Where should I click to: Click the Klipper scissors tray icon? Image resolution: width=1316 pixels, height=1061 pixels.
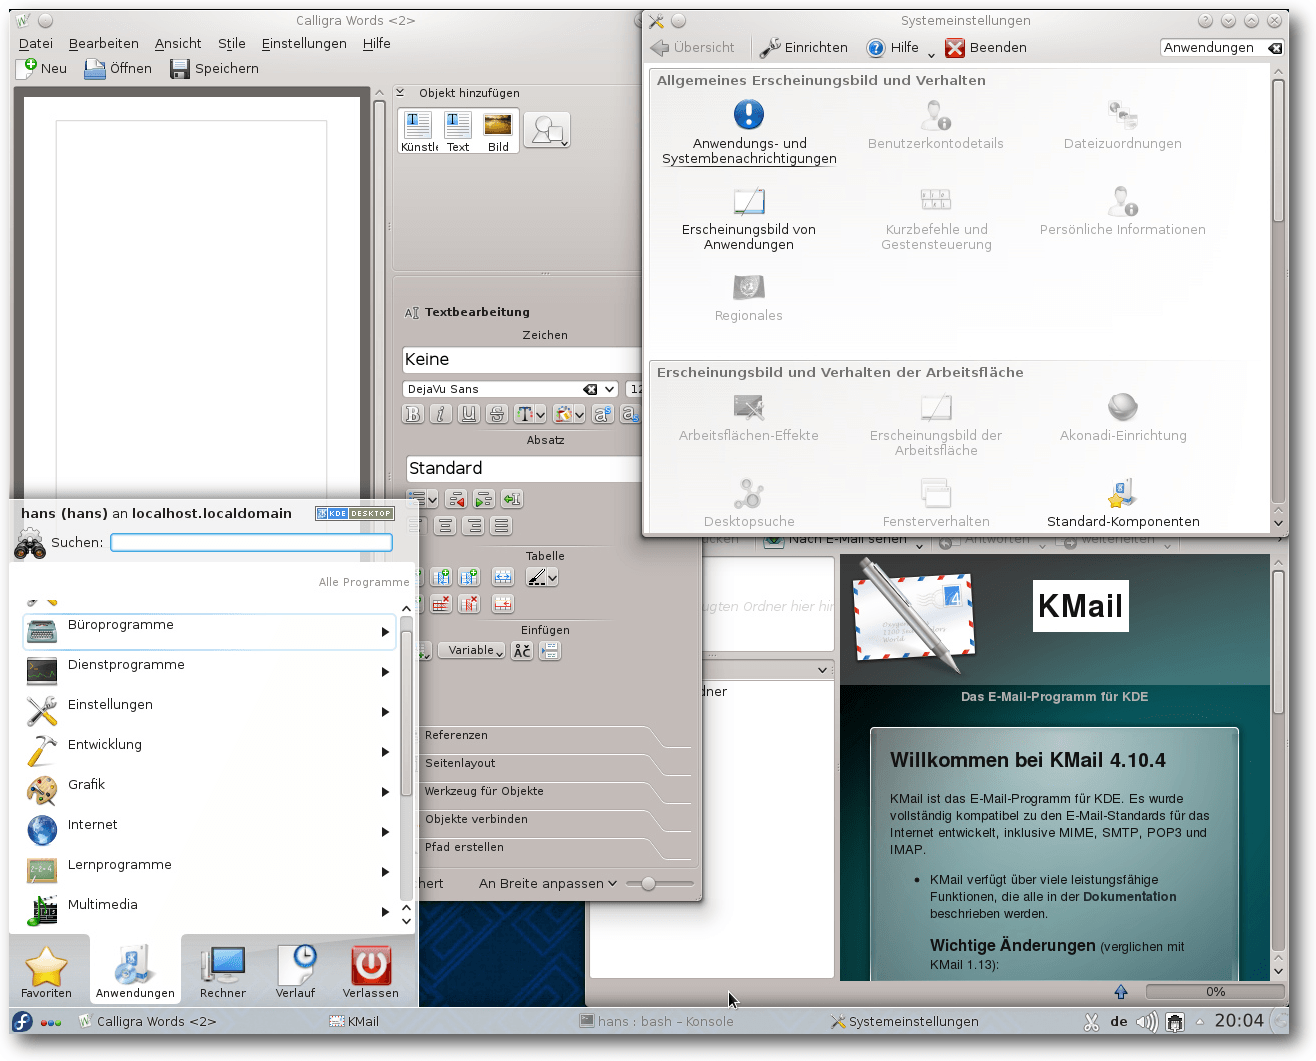point(1091,1021)
